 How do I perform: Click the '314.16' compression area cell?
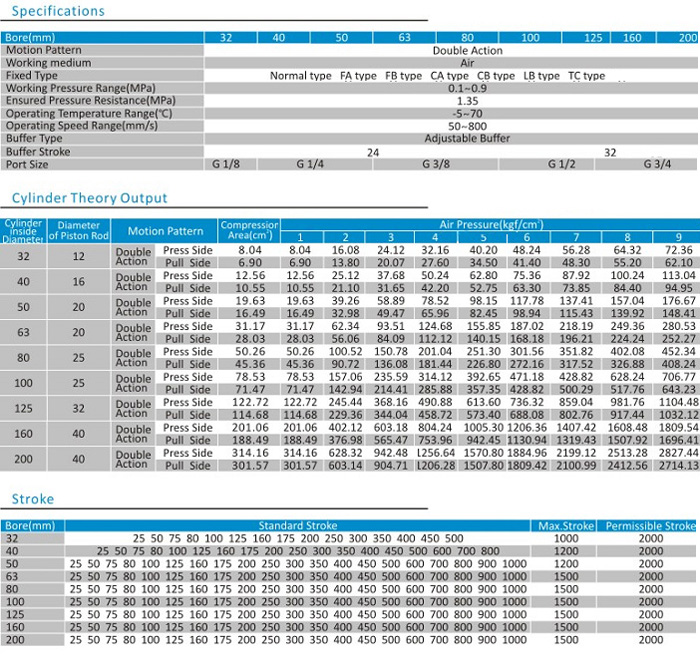[250, 453]
